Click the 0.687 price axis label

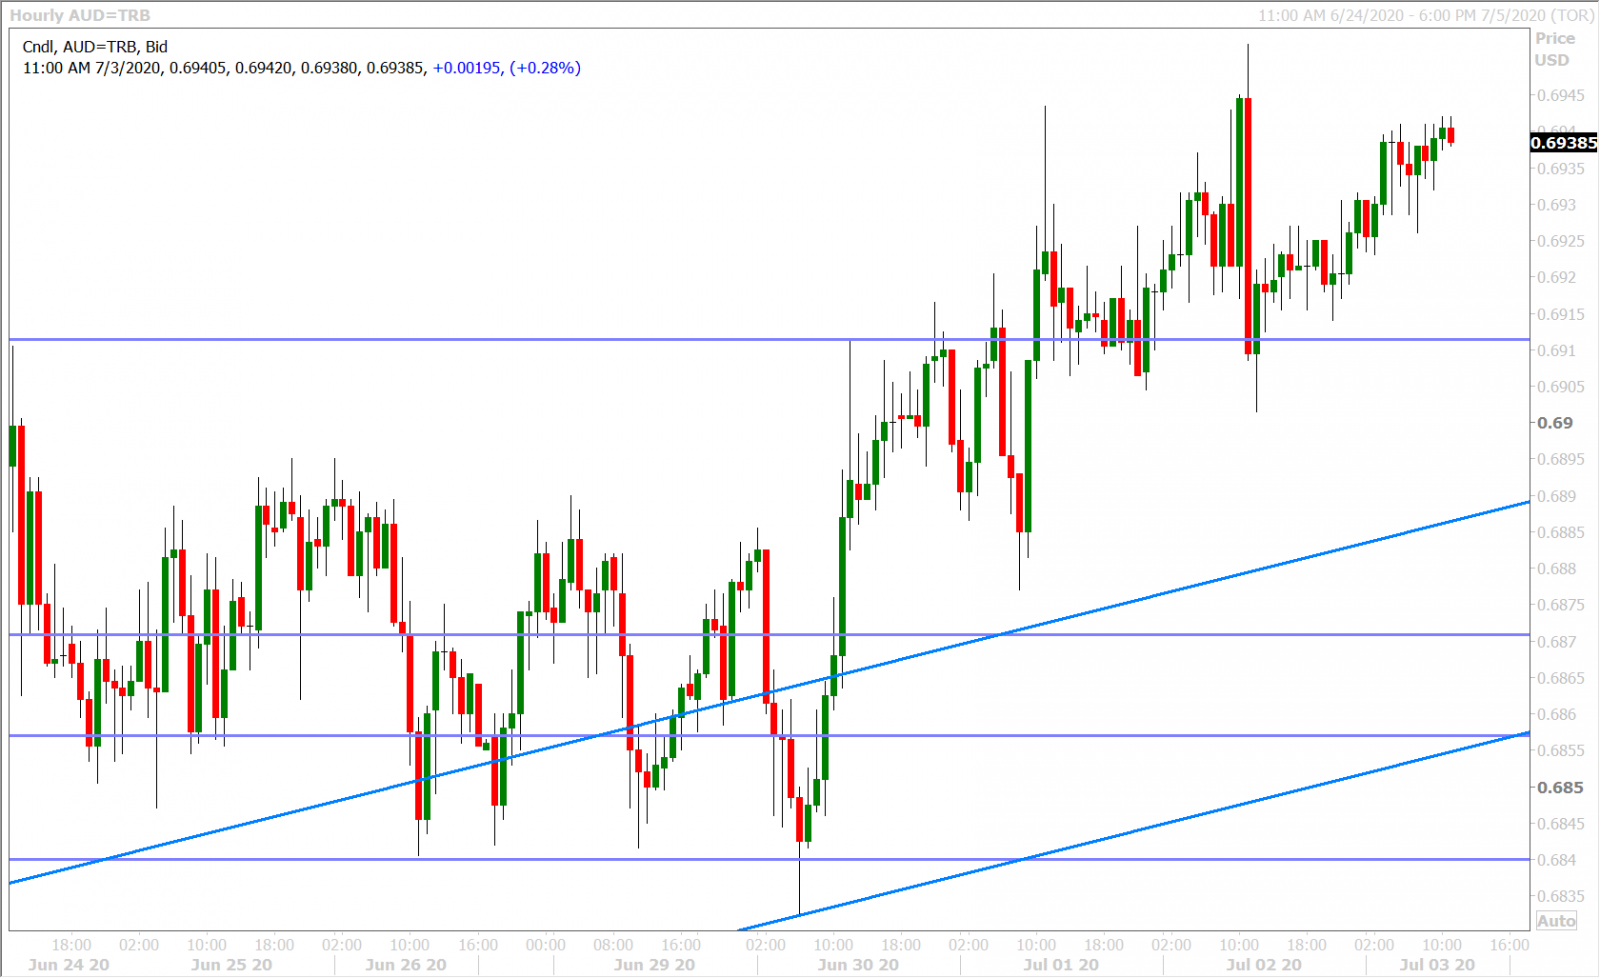click(1557, 642)
